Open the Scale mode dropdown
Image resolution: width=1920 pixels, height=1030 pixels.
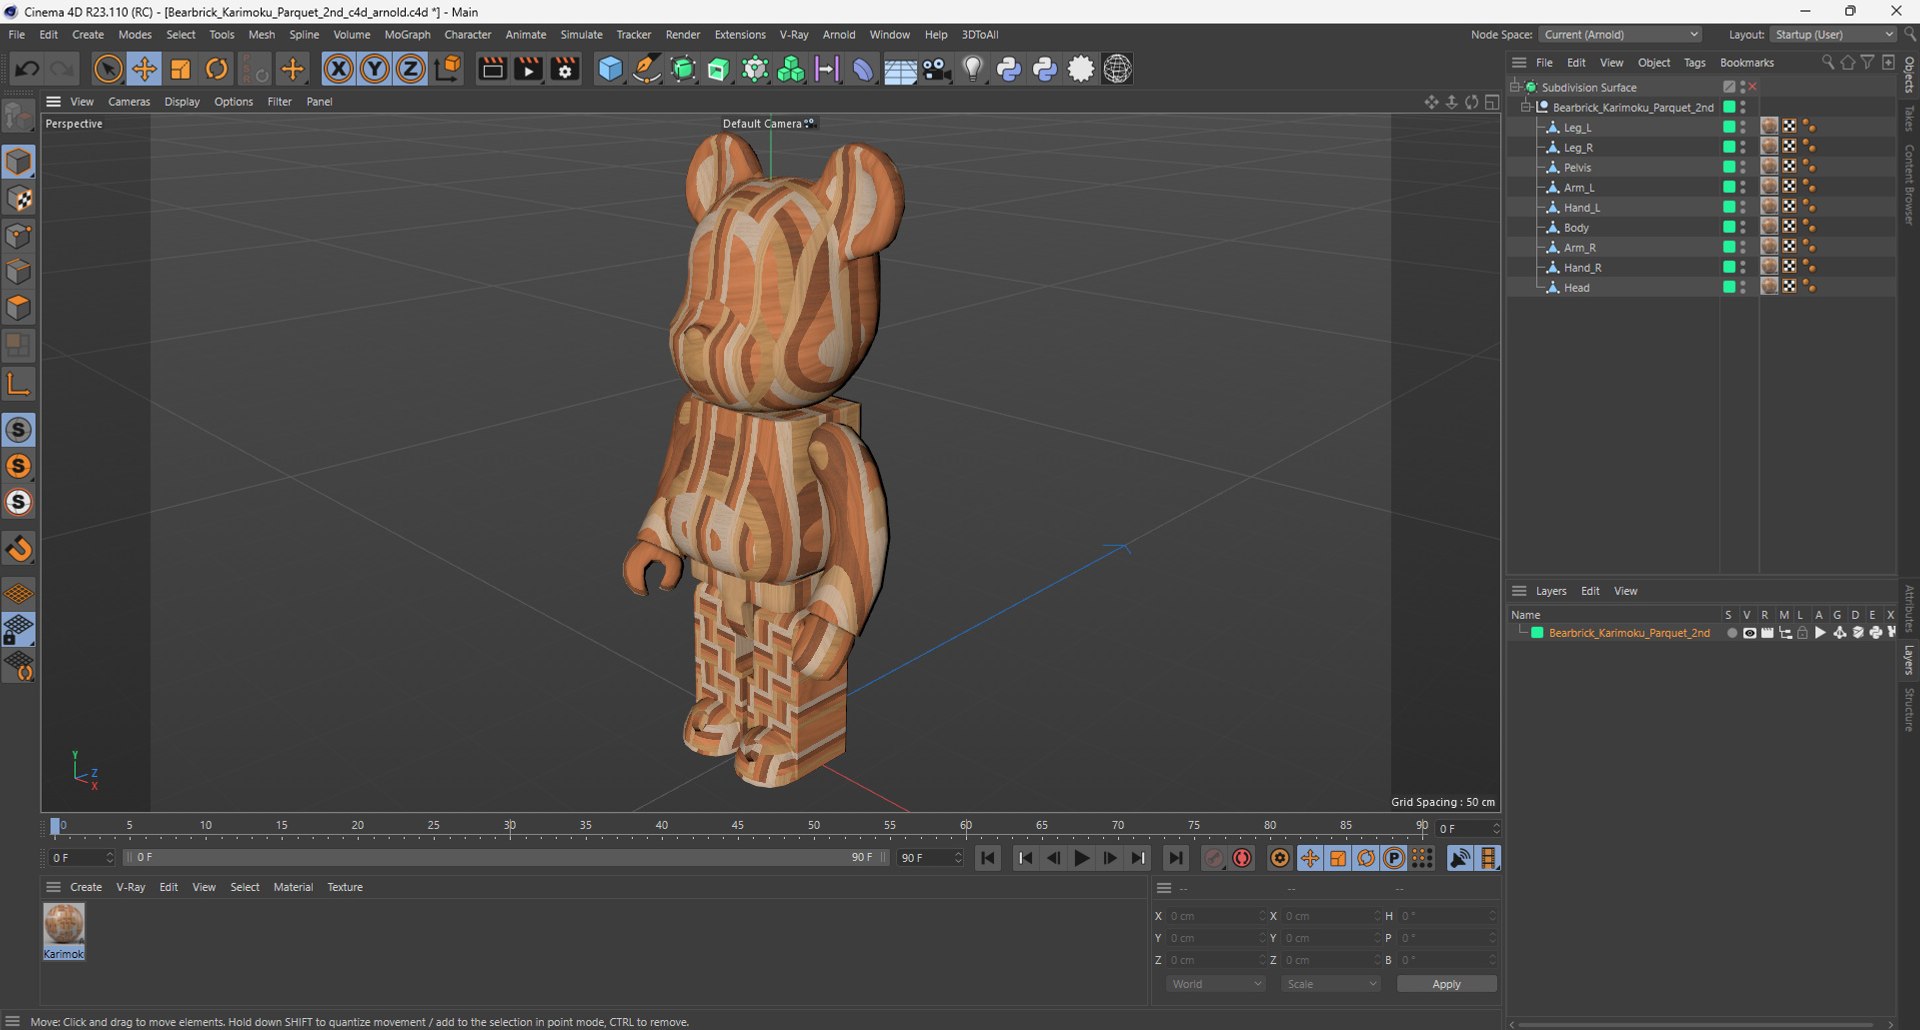pos(1331,984)
